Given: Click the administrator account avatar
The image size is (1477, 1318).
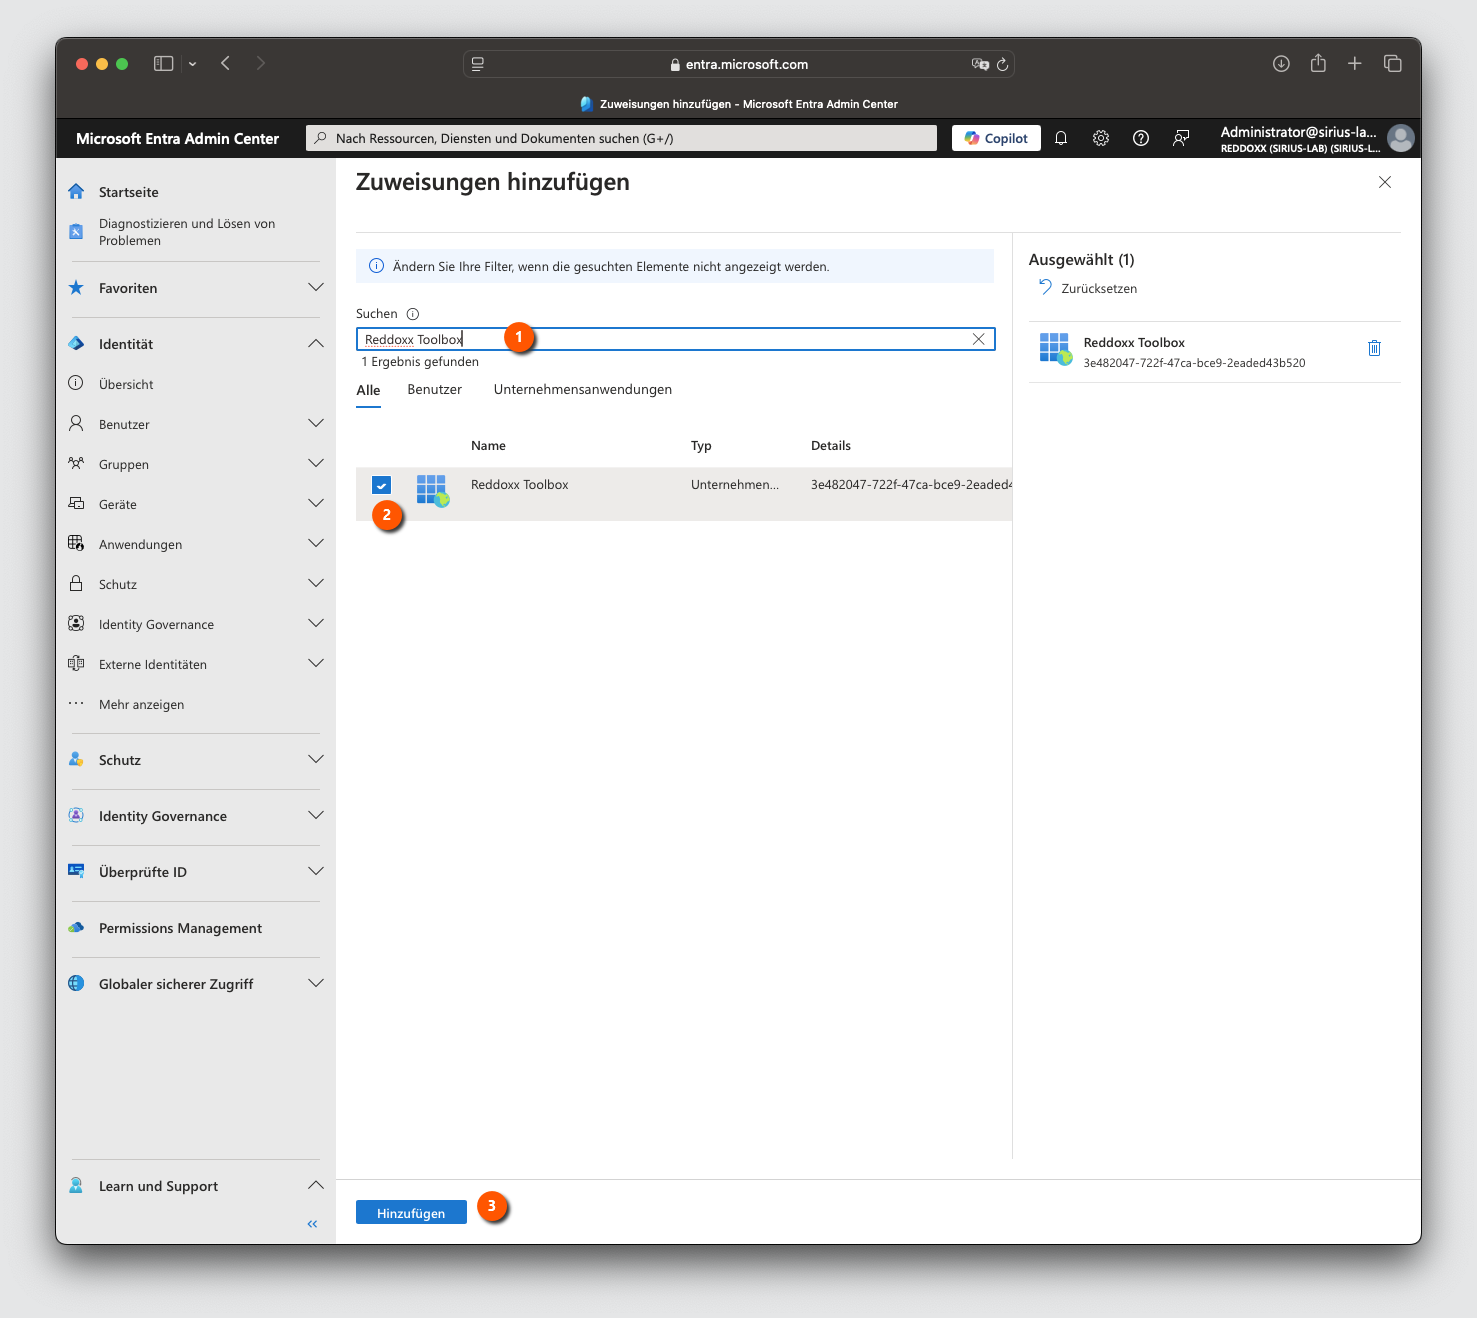Looking at the screenshot, I should 1401,138.
